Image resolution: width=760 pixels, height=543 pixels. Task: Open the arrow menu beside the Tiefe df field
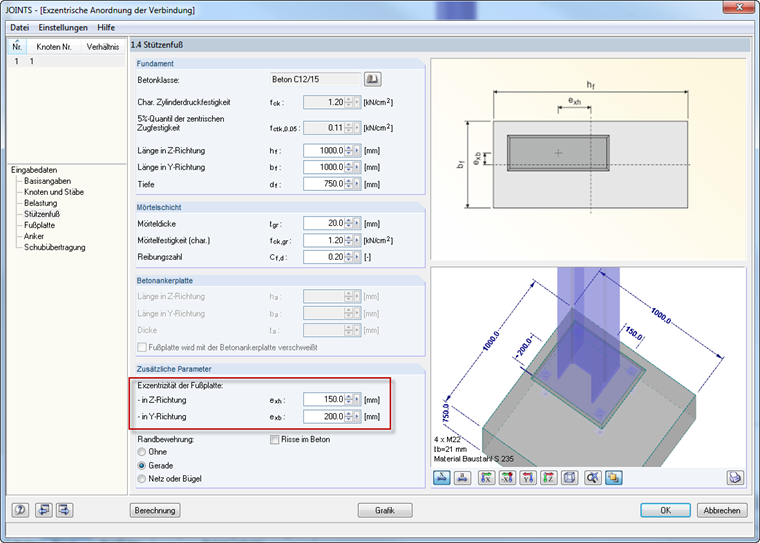coord(357,184)
